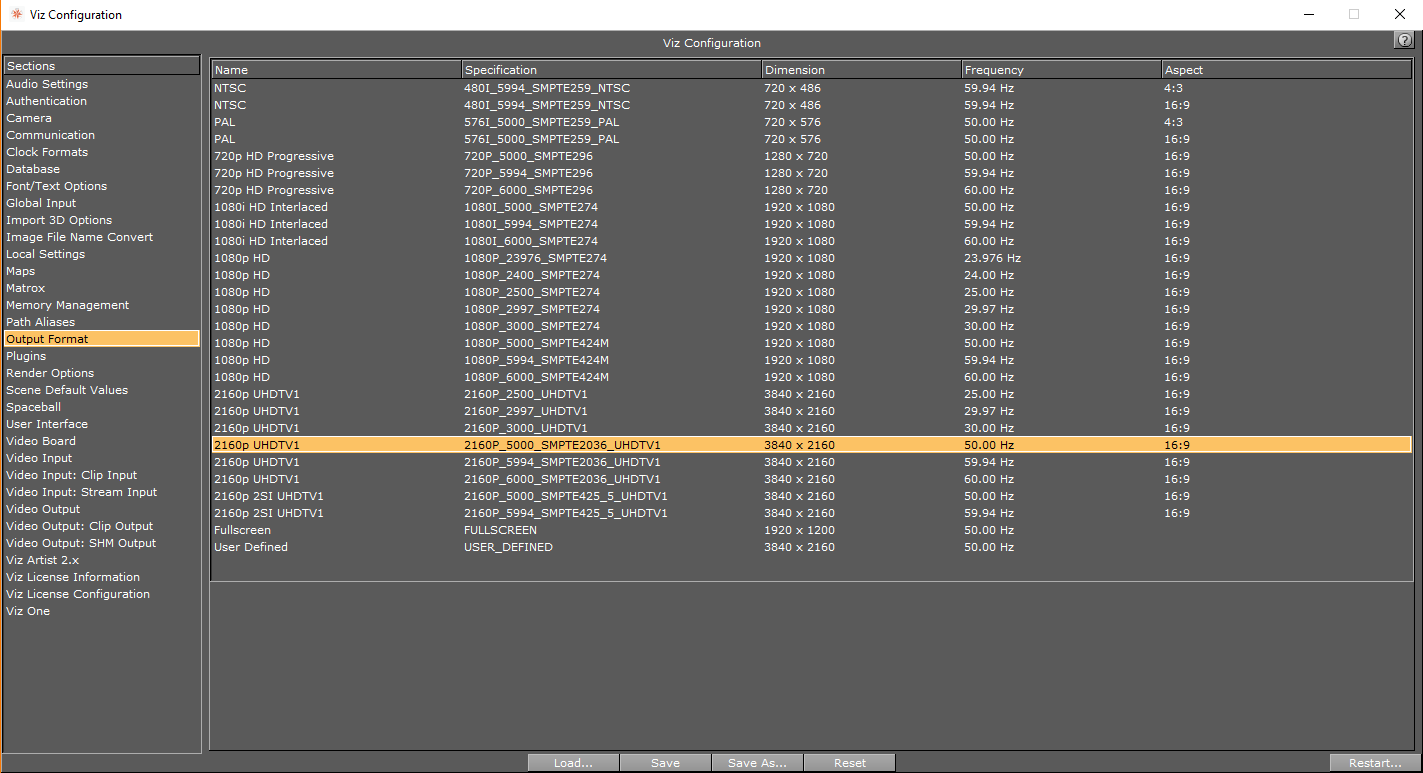
Task: Select the USER_DEFINED output format row
Action: point(811,547)
